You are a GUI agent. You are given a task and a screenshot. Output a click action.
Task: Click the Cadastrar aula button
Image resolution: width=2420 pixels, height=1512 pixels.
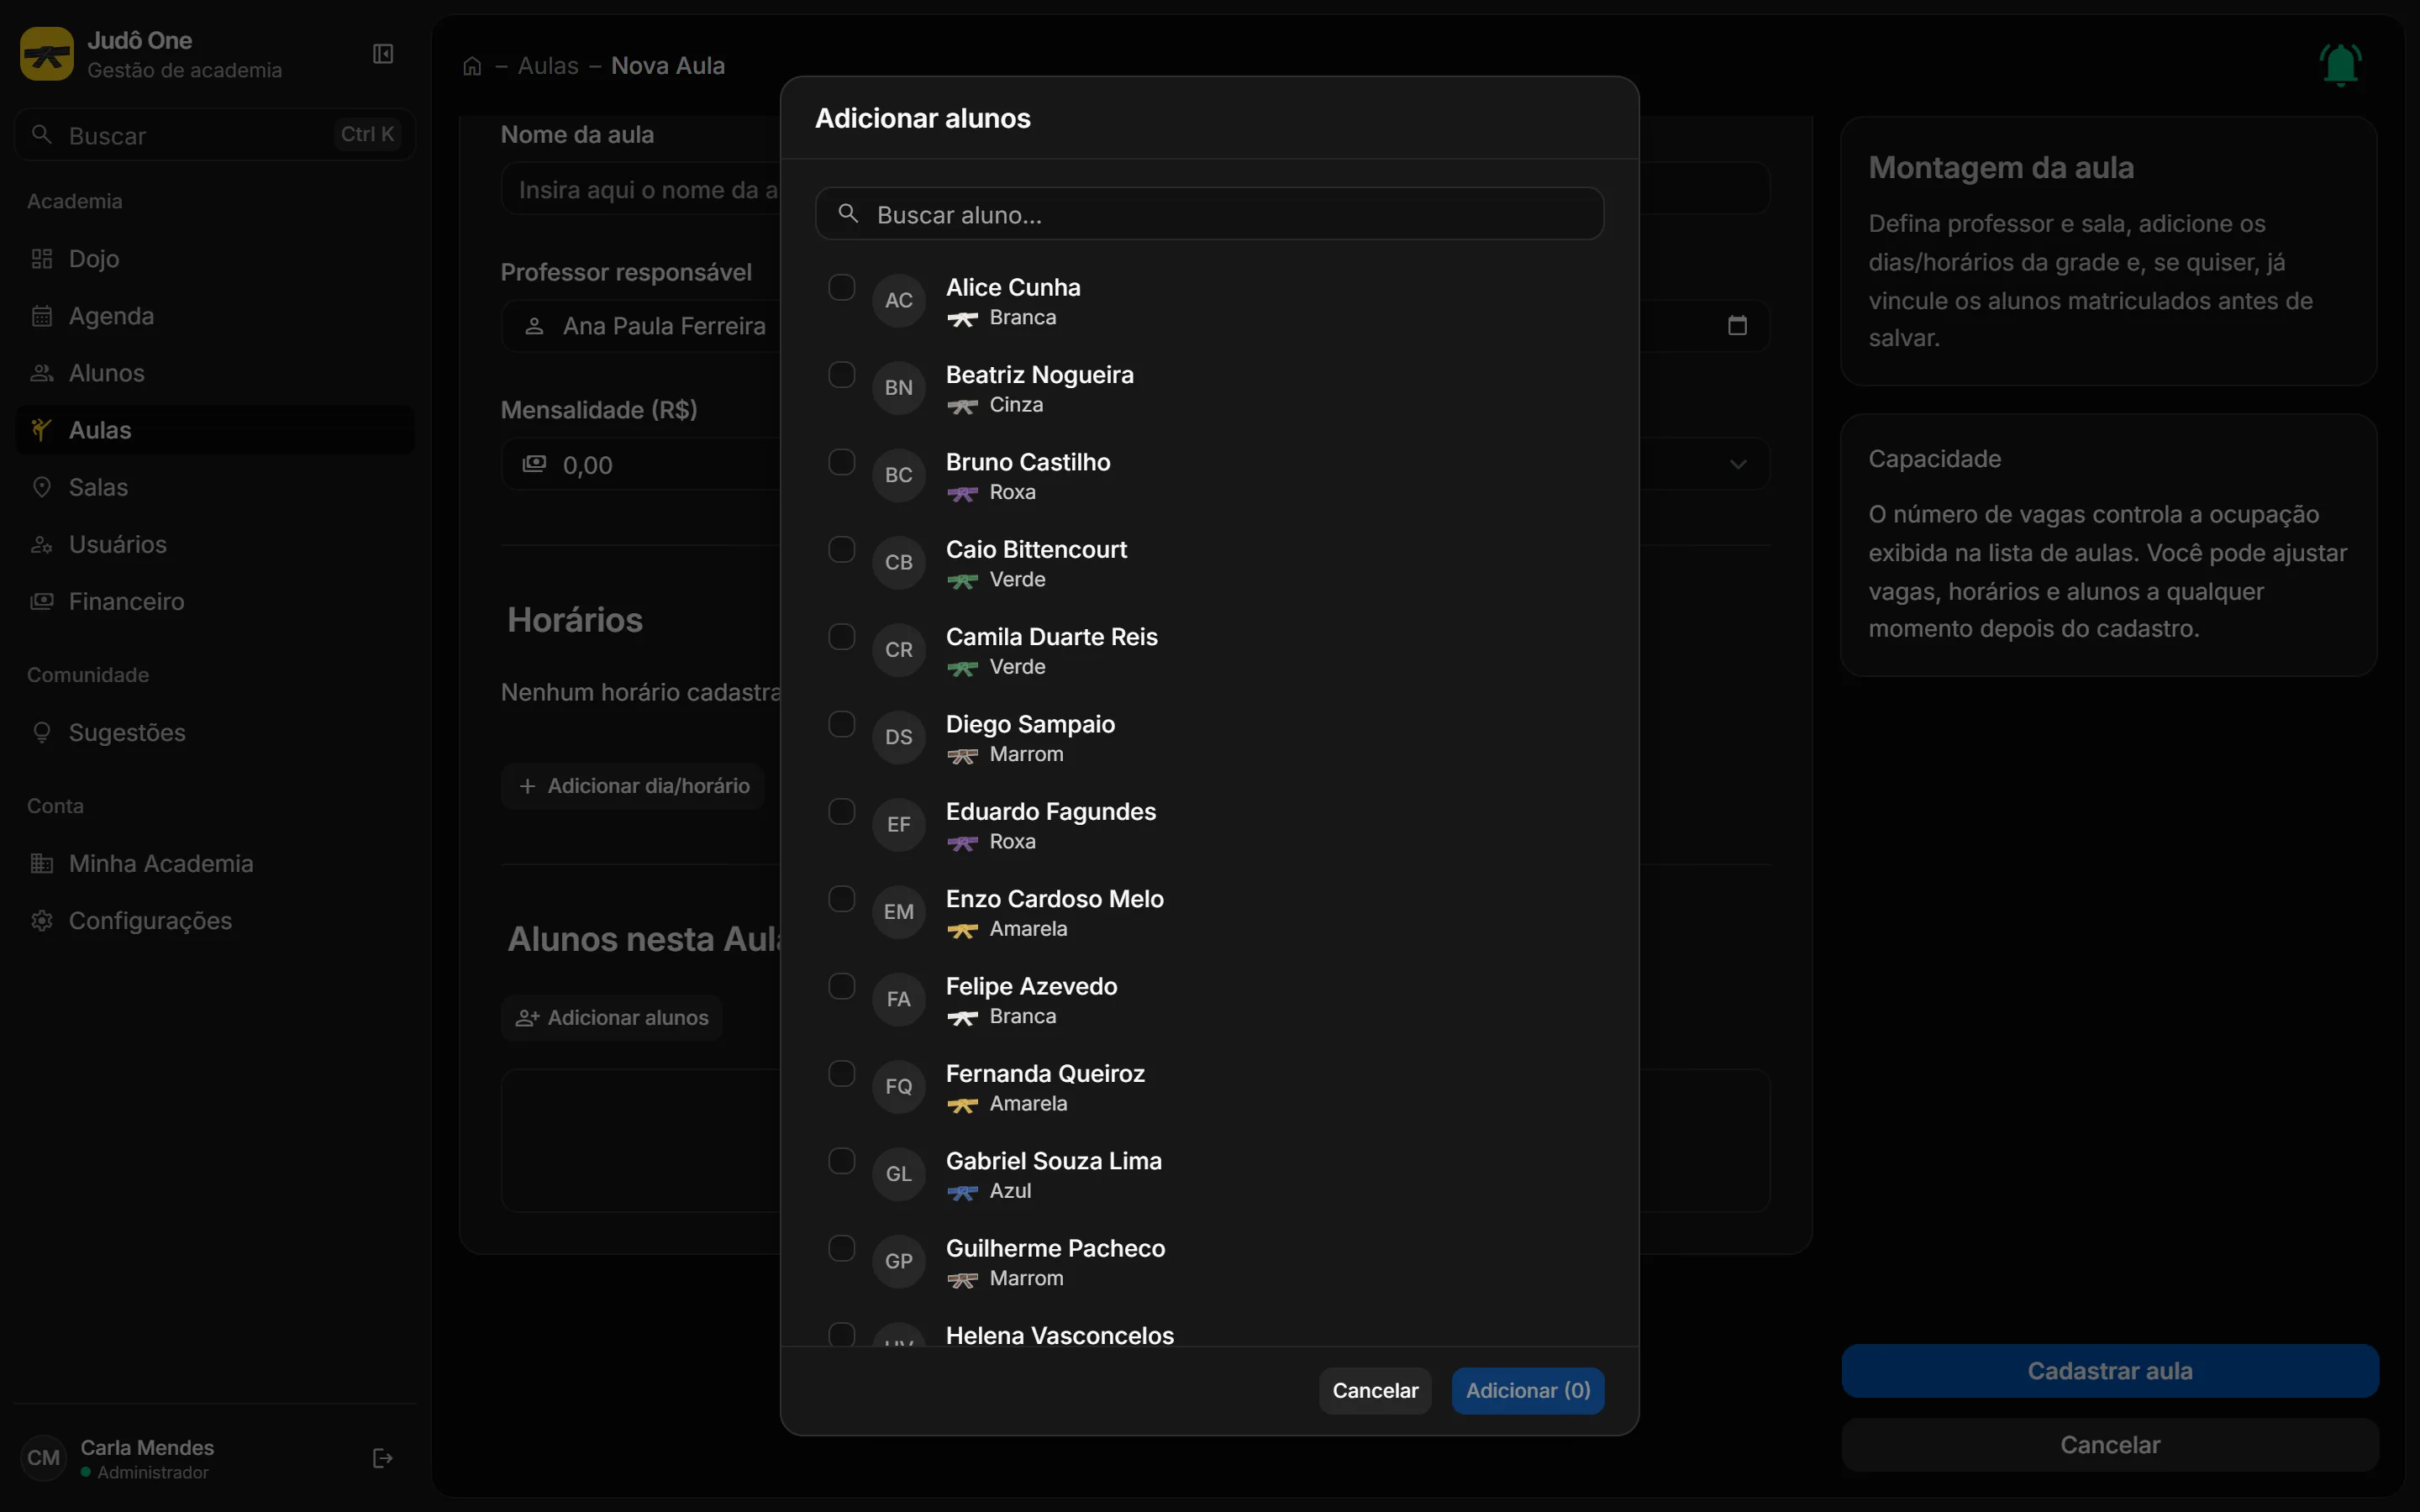2110,1371
